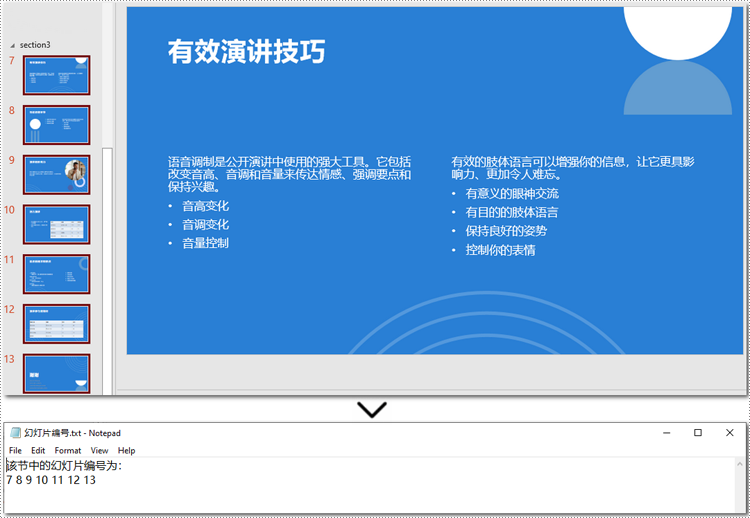The width and height of the screenshot is (750, 518).
Task: Click the paragraph starting 有效的肢体语言
Action: [573, 168]
